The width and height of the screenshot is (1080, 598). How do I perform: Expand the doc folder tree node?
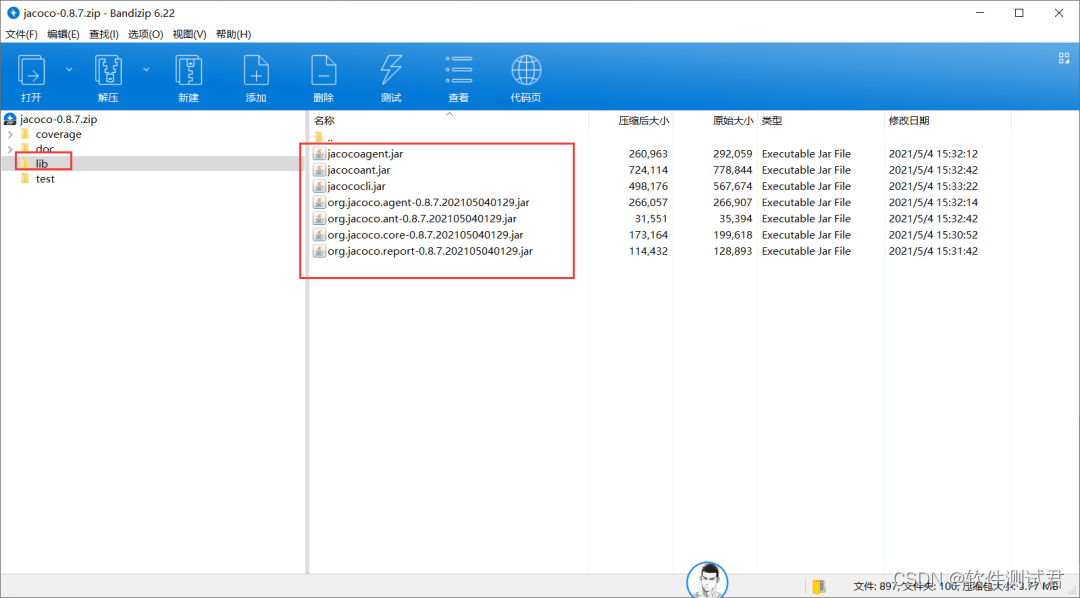pos(9,149)
